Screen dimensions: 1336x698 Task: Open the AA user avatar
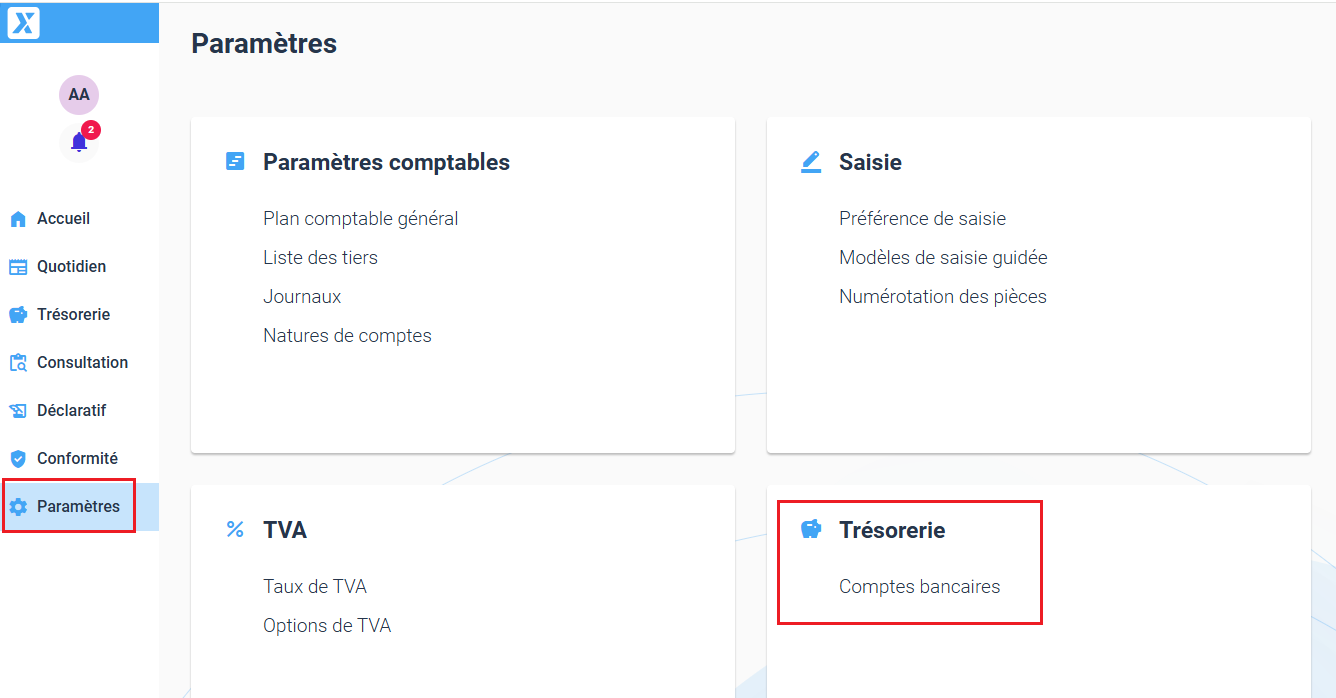pos(79,95)
